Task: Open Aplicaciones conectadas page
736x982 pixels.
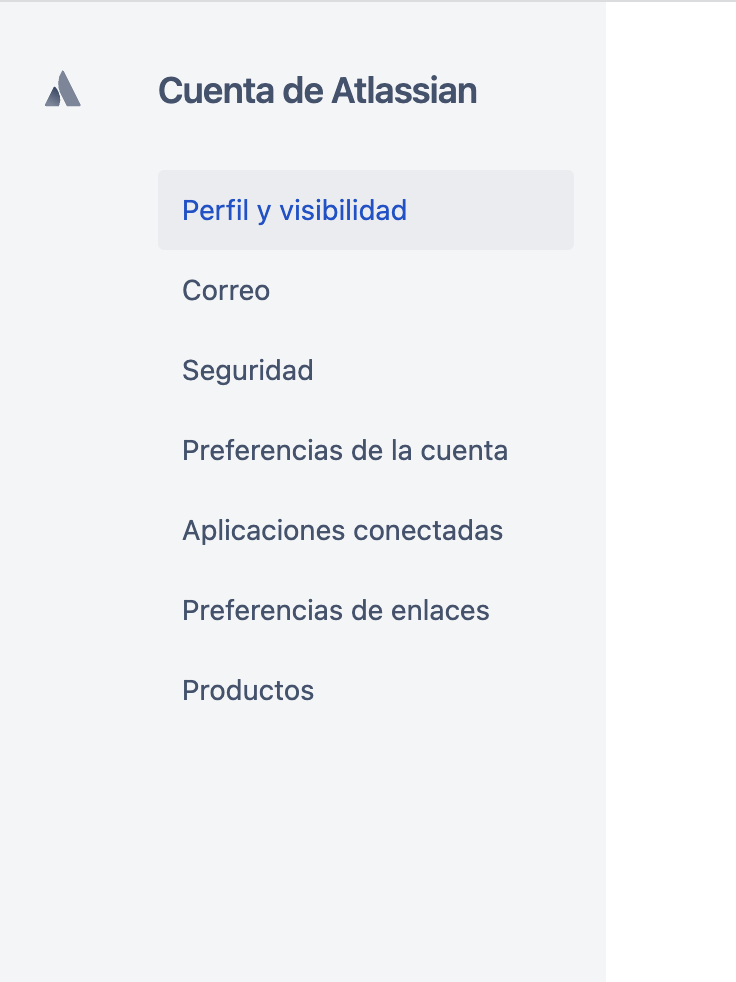Action: [342, 531]
